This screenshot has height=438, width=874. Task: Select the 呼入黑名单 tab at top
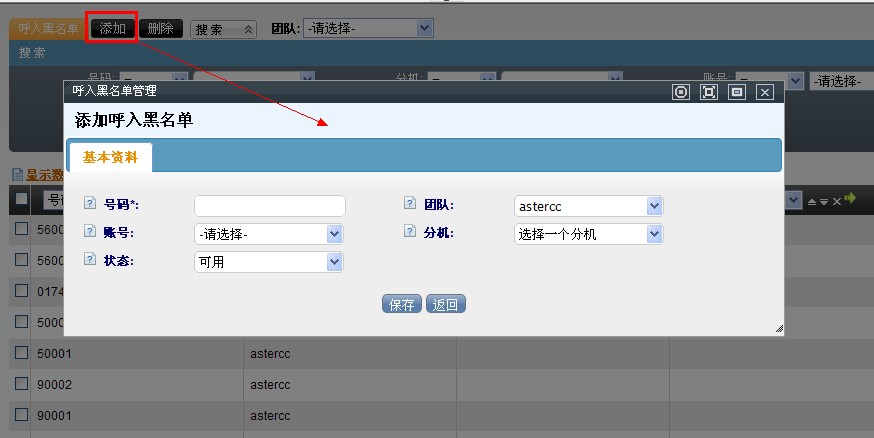coord(48,29)
